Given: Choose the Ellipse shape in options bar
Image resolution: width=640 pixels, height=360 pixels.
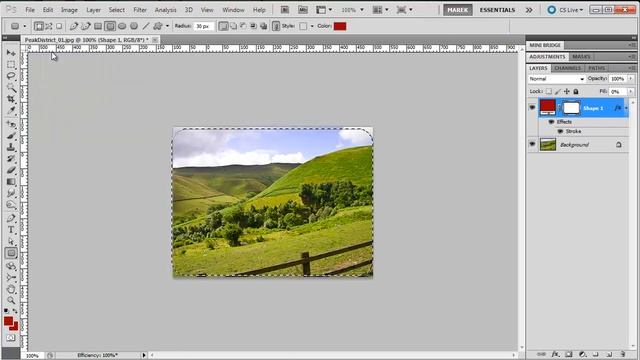Looking at the screenshot, I should point(122,26).
